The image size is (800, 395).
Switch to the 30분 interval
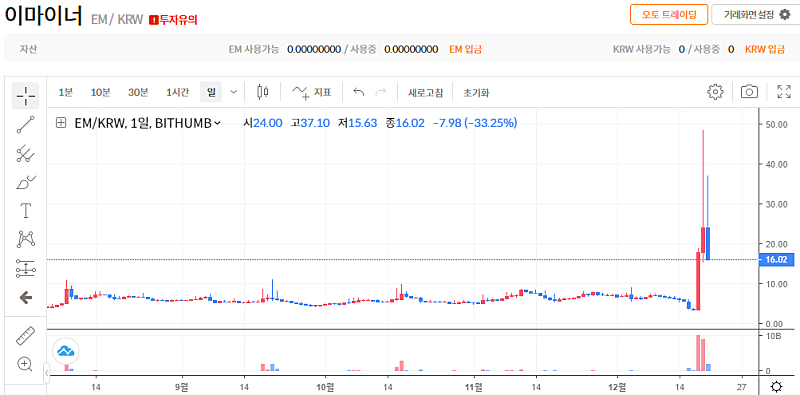tap(138, 92)
